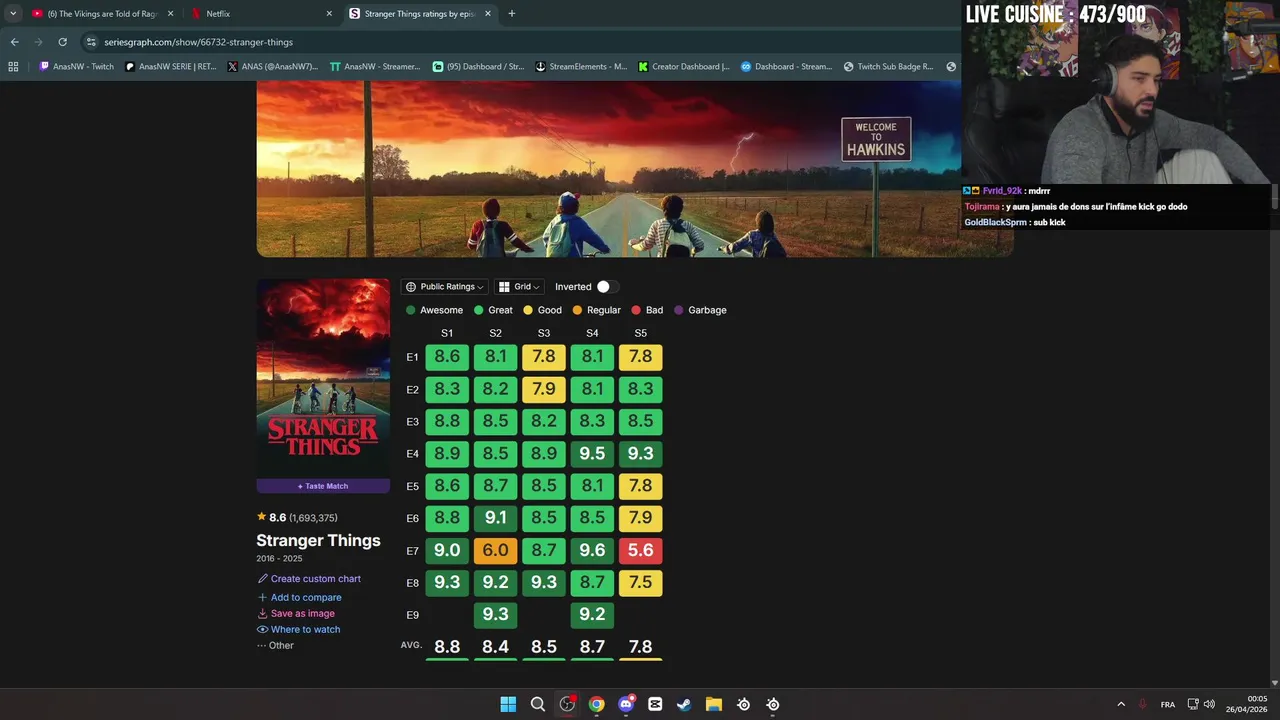Open the StreamElements bookmark
This screenshot has height=720, width=1280.
pos(581,67)
